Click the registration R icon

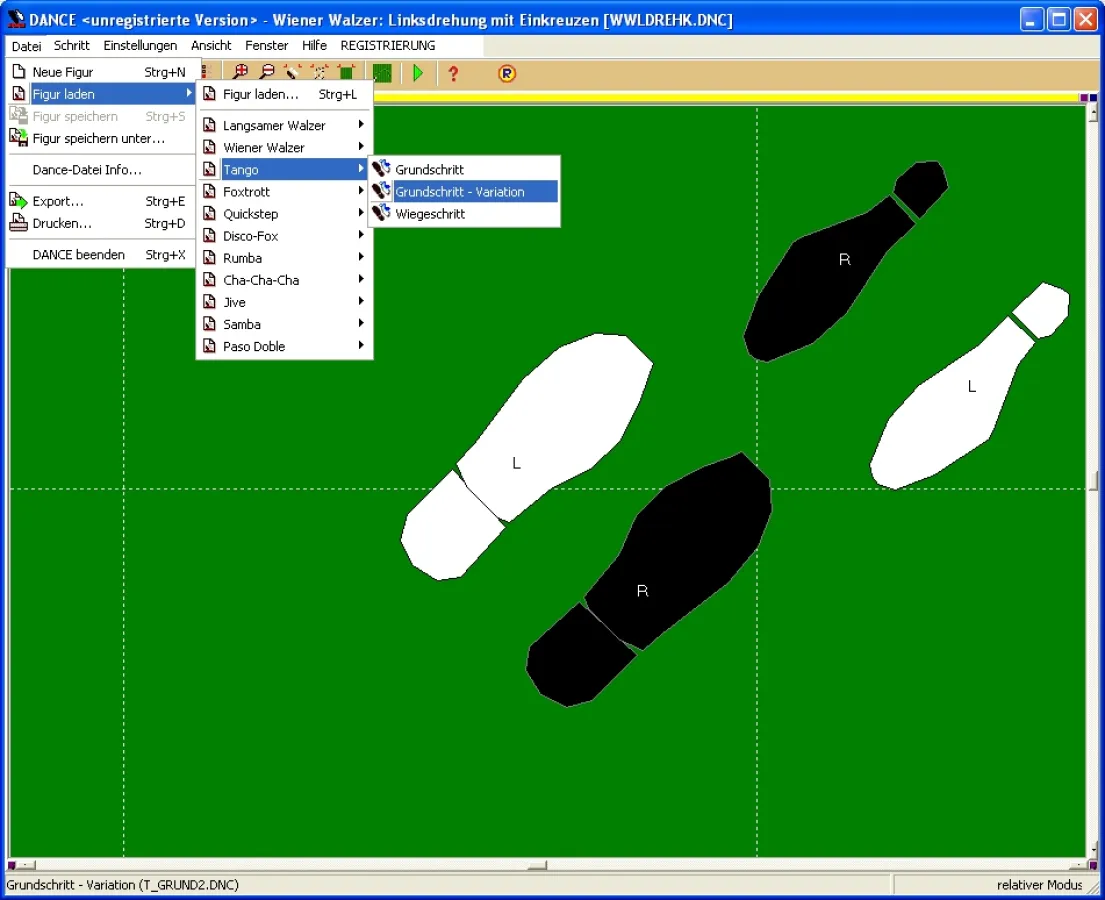507,73
